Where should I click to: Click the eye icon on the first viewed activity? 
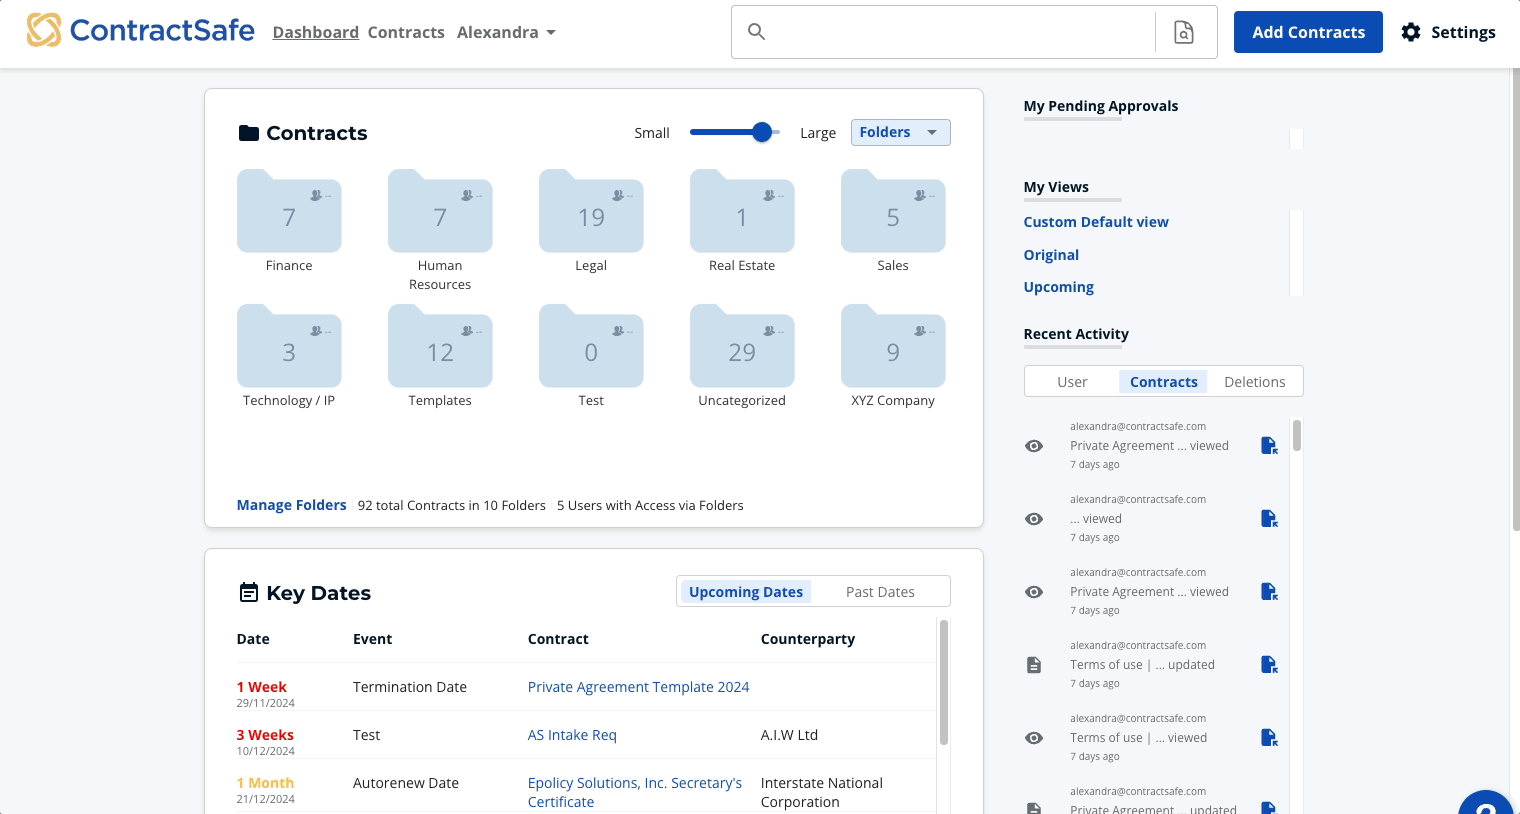point(1034,446)
